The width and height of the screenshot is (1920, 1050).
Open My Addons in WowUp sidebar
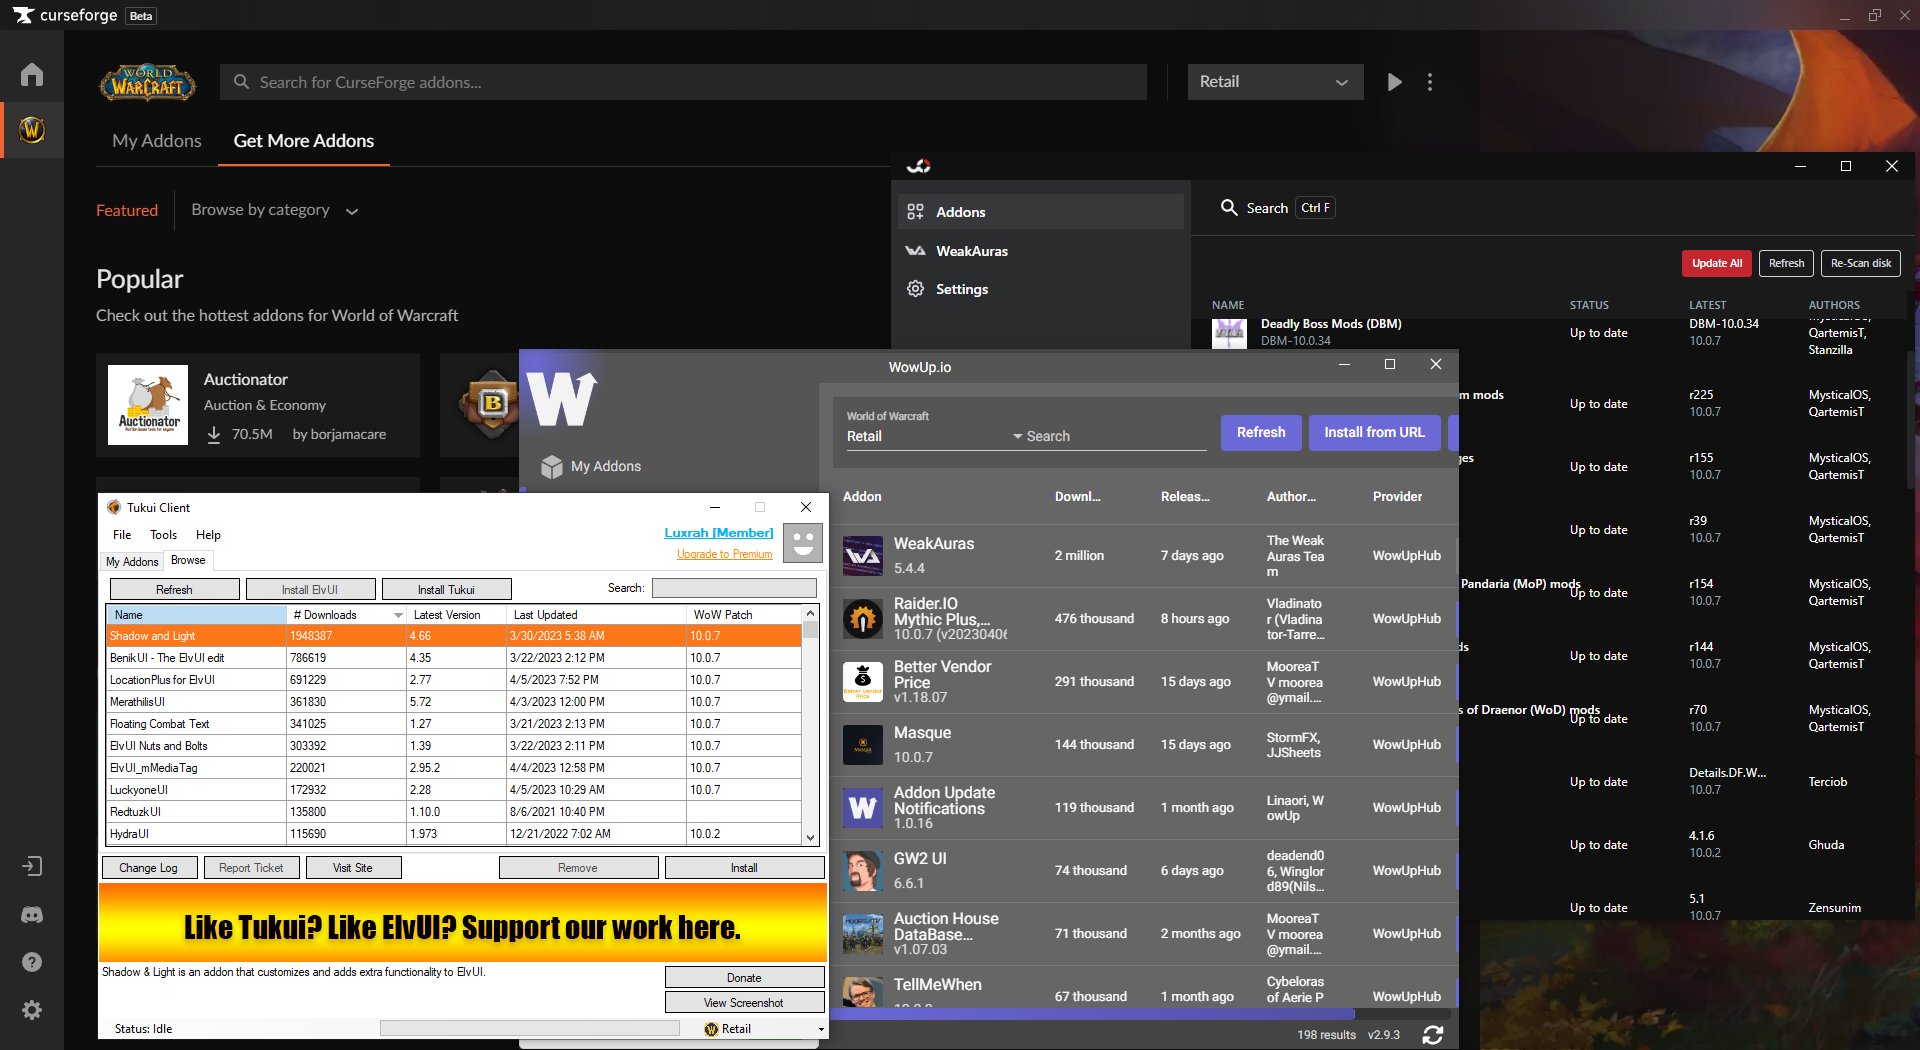[x=592, y=466]
